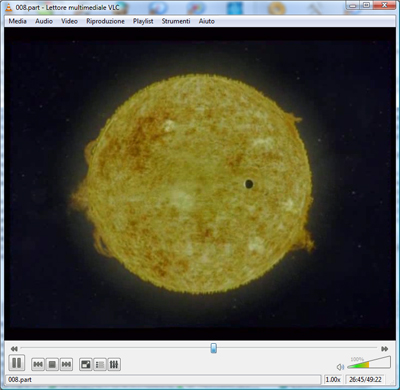
Task: Expand the Strumenti menu
Action: [x=176, y=21]
